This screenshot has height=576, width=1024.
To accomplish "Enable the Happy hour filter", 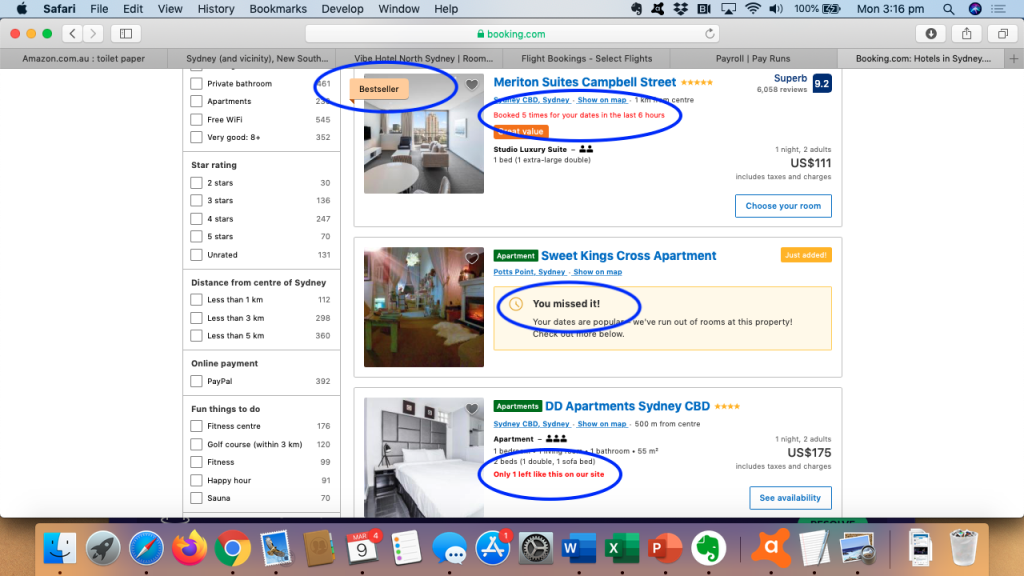I will [196, 480].
